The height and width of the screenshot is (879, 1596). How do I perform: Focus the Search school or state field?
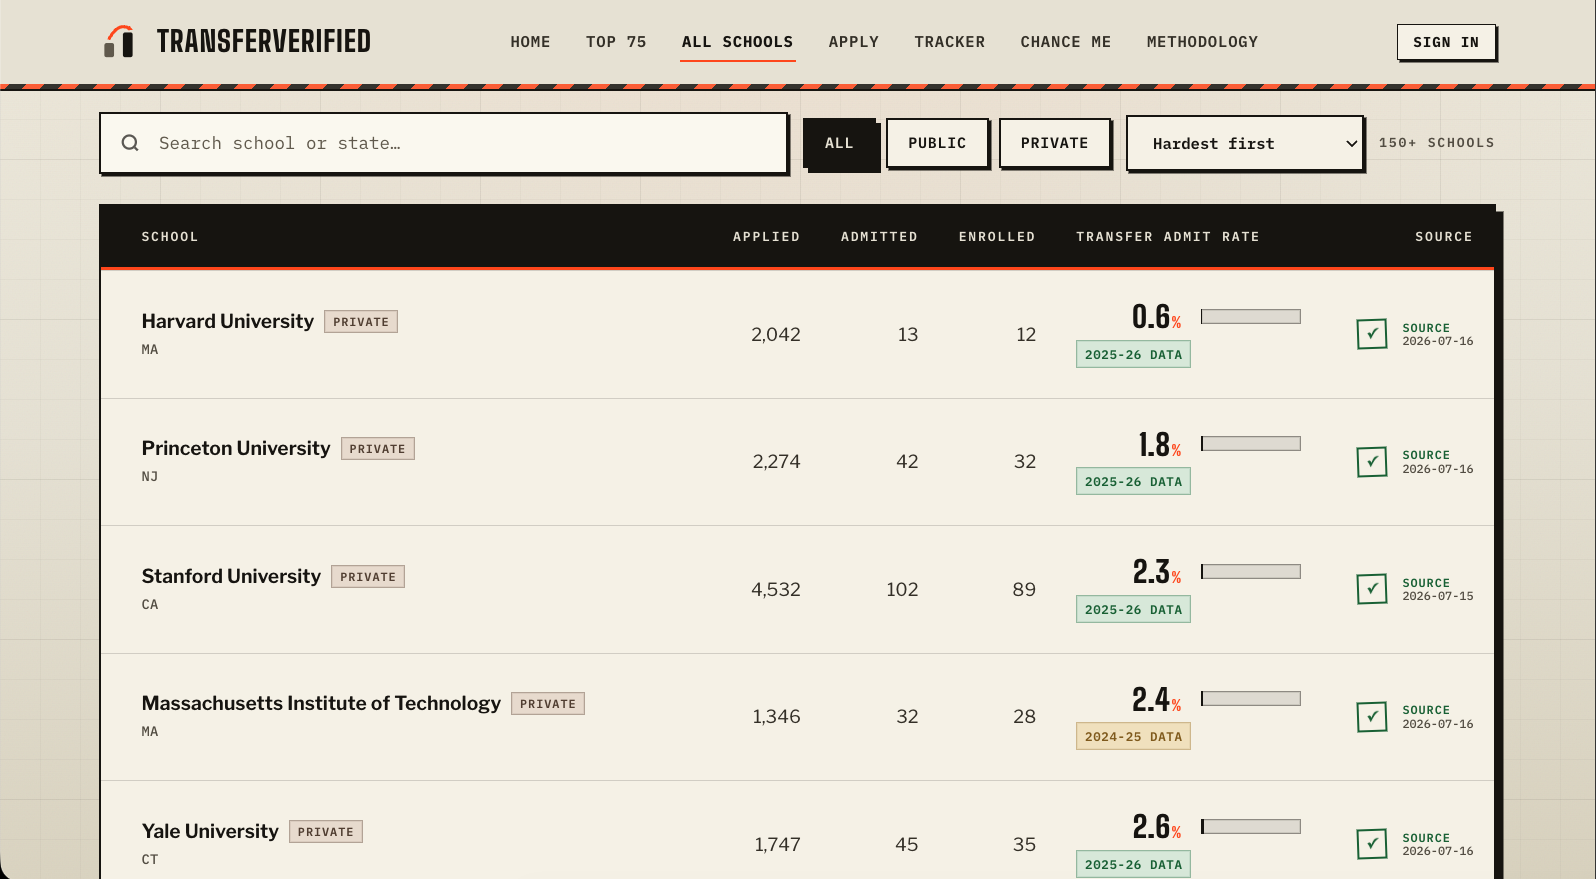444,143
